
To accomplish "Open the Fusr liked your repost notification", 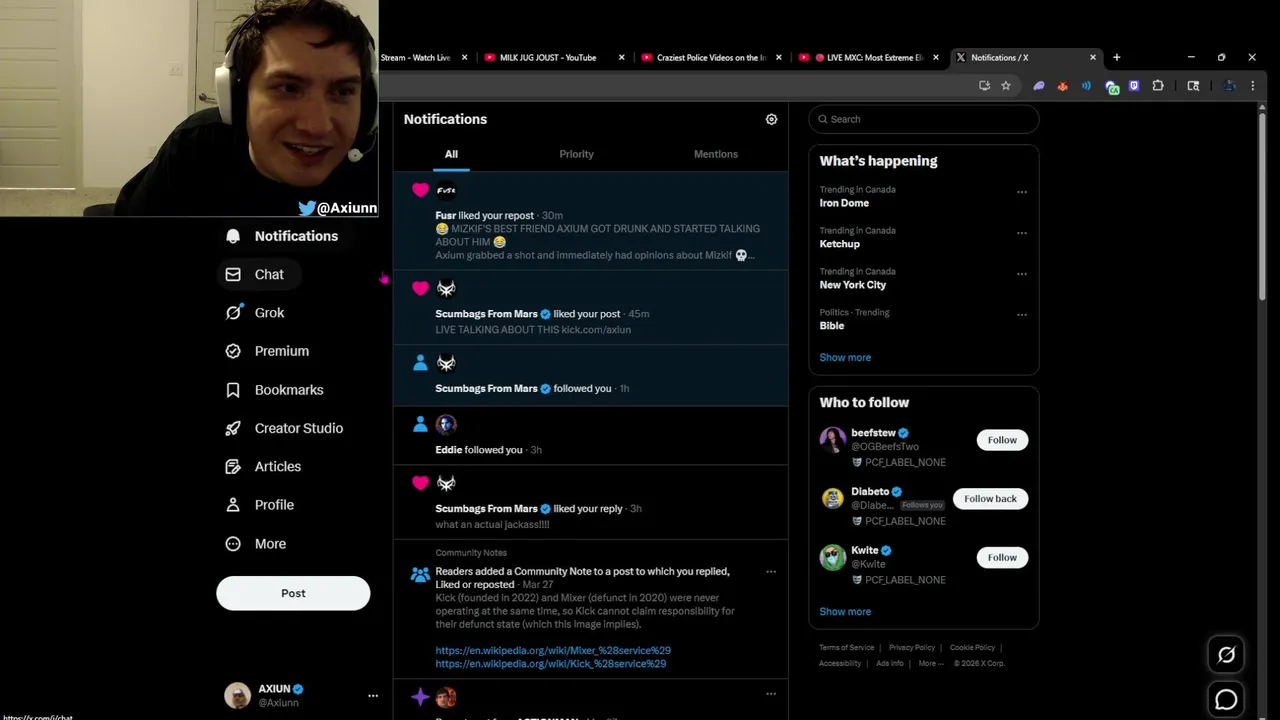I will [x=590, y=222].
